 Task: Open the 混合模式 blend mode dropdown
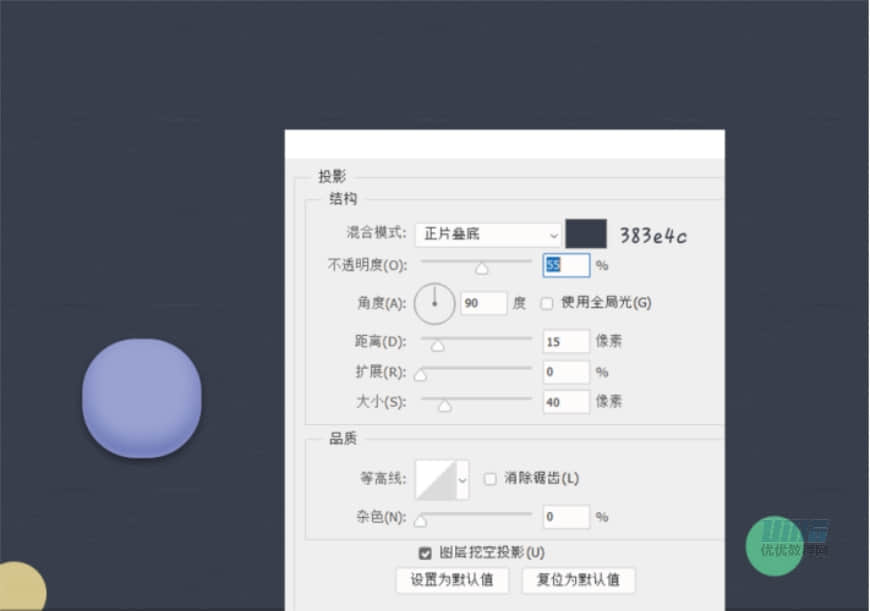tap(488, 234)
